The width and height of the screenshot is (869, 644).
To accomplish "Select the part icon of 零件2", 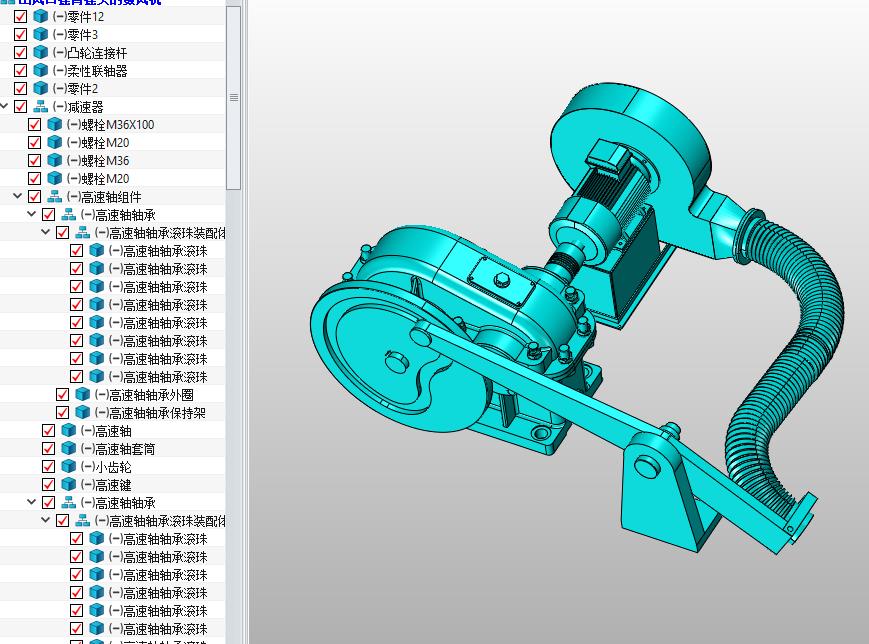I will point(40,89).
